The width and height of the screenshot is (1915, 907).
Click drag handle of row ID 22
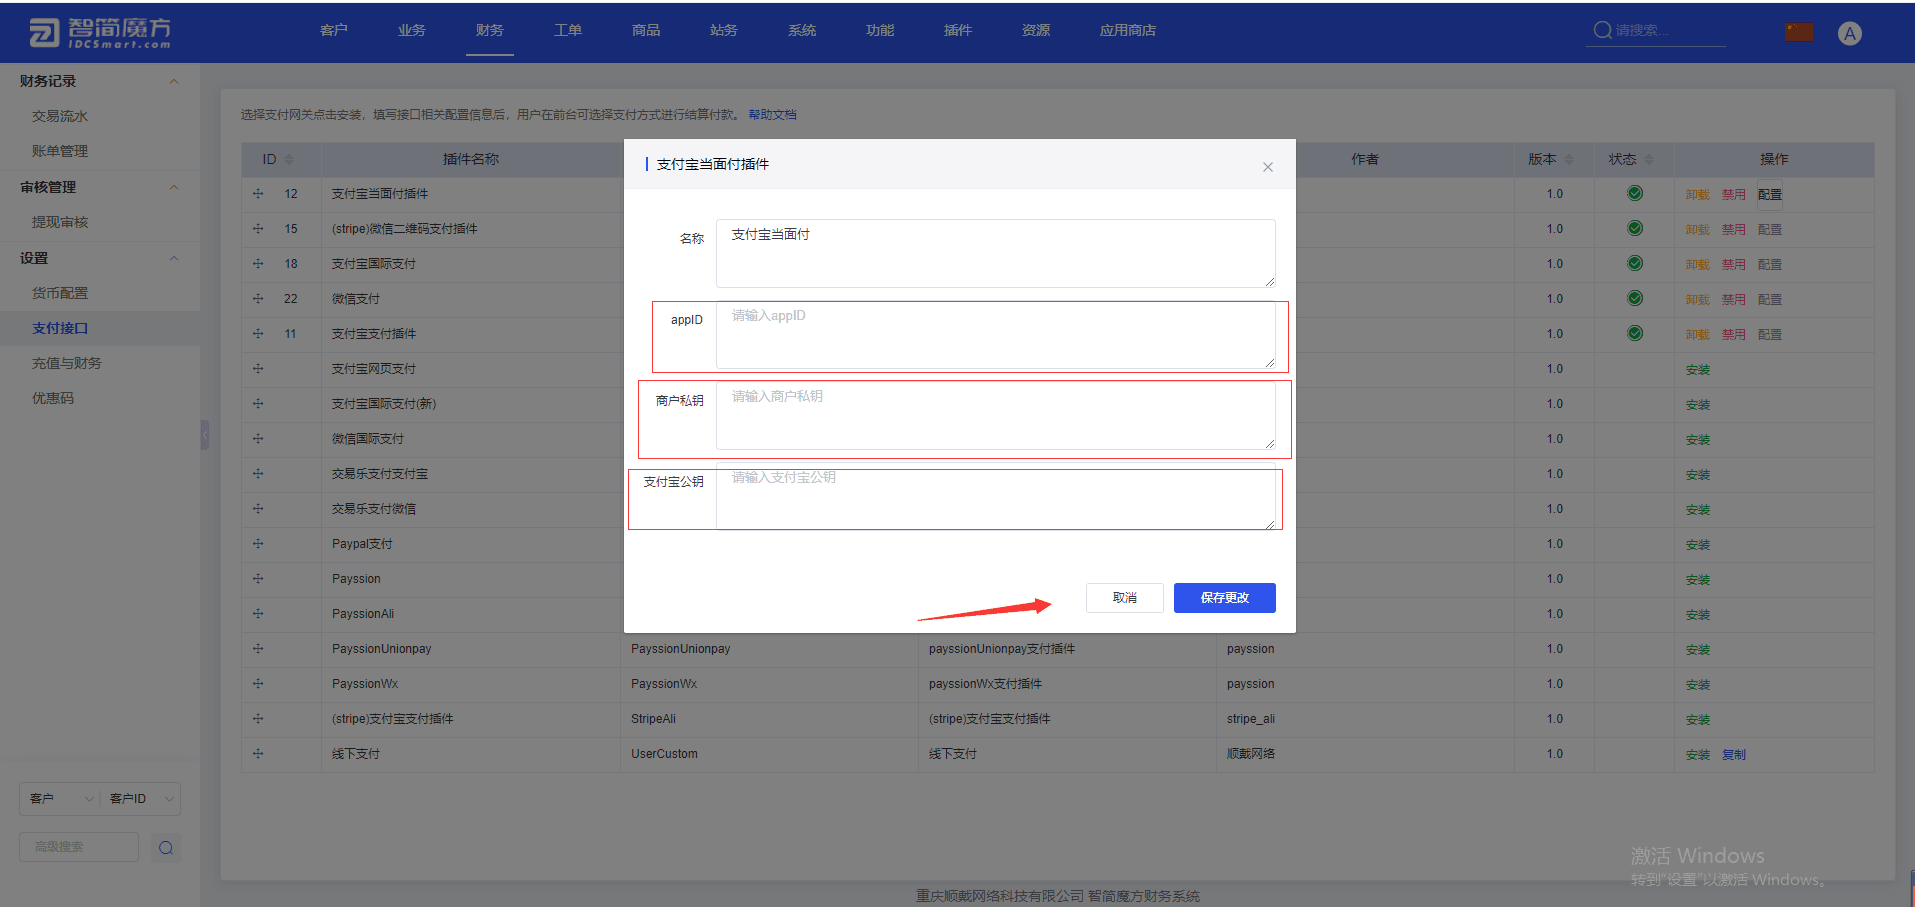pyautogui.click(x=258, y=299)
